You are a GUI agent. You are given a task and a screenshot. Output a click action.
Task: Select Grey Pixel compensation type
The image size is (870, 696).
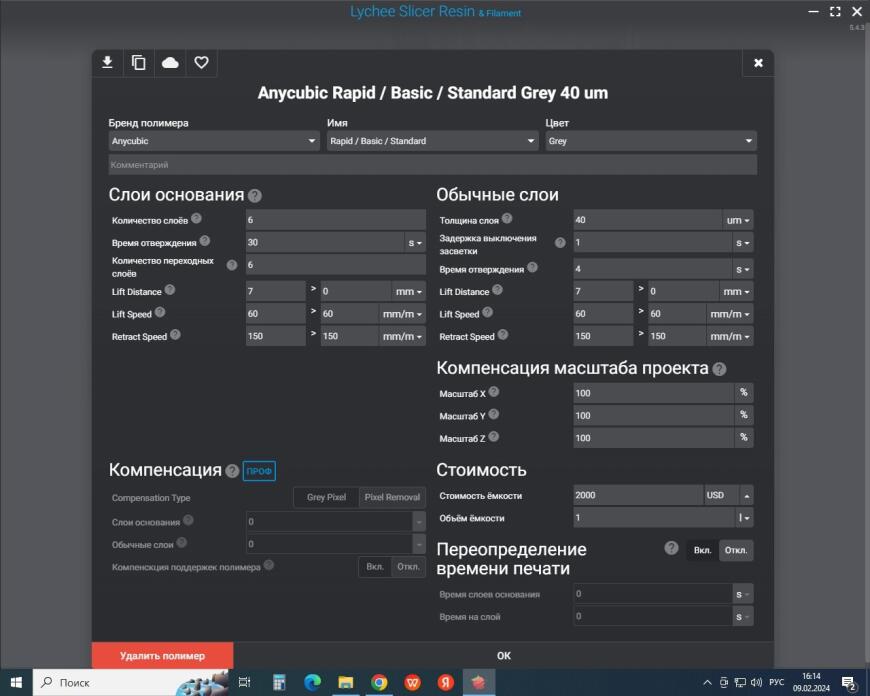click(326, 497)
